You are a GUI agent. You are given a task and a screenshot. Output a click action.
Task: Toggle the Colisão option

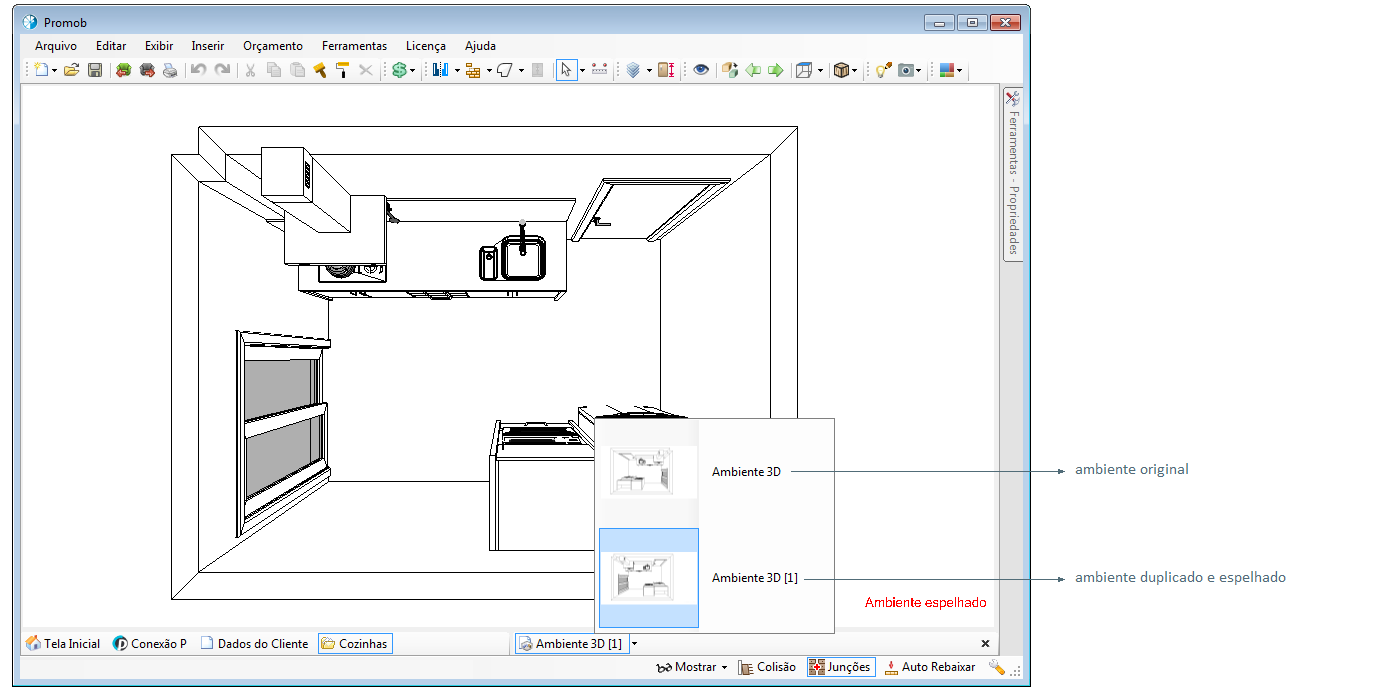tap(767, 667)
